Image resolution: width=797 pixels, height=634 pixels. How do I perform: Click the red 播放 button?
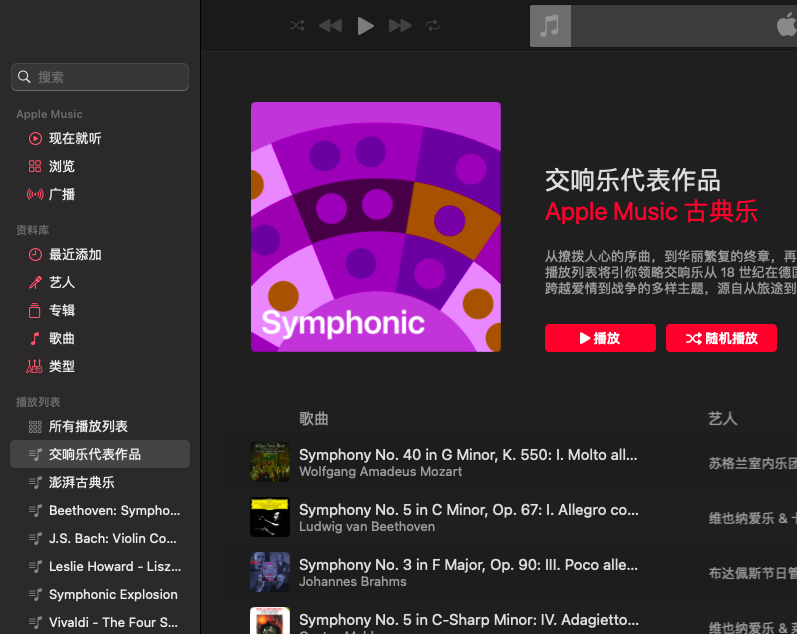point(600,338)
